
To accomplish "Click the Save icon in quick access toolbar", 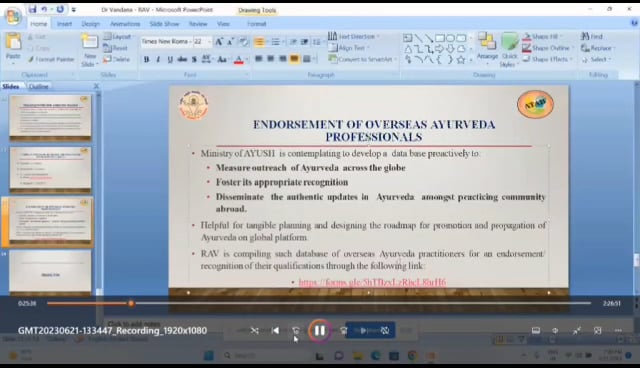I will coord(32,9).
